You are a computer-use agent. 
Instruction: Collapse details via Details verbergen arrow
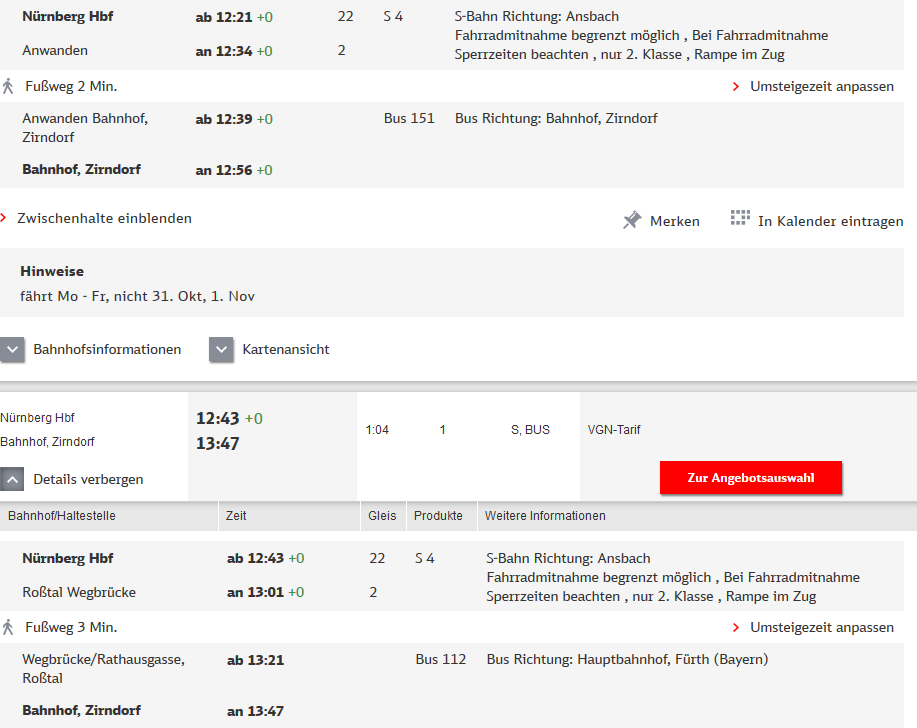13,479
